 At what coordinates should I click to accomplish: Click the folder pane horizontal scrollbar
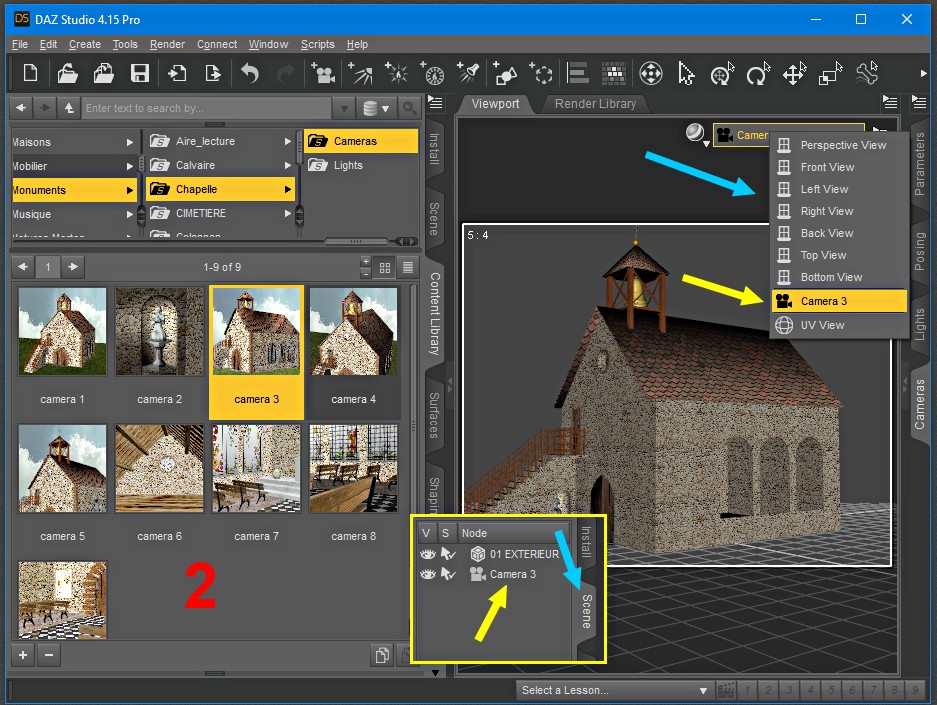(x=356, y=241)
